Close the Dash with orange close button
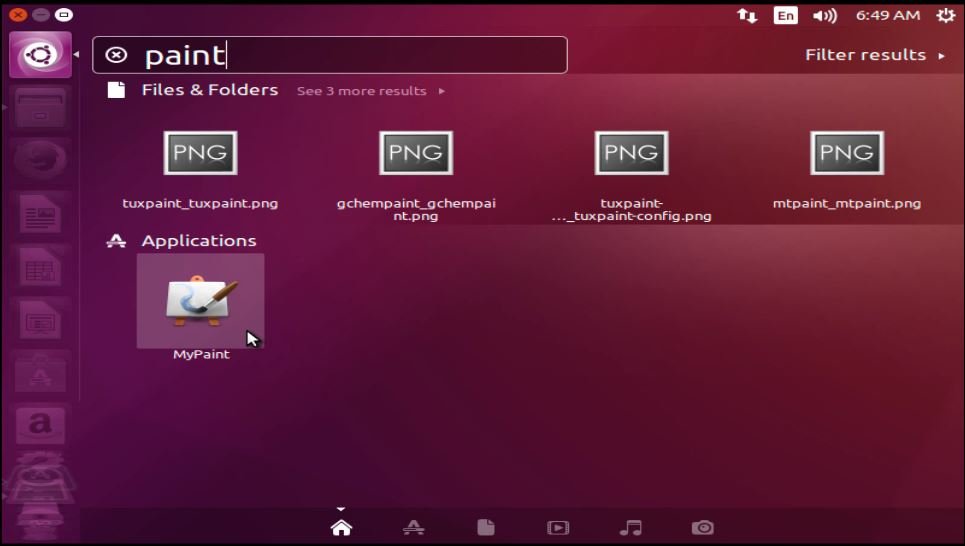965x546 pixels. 18,14
